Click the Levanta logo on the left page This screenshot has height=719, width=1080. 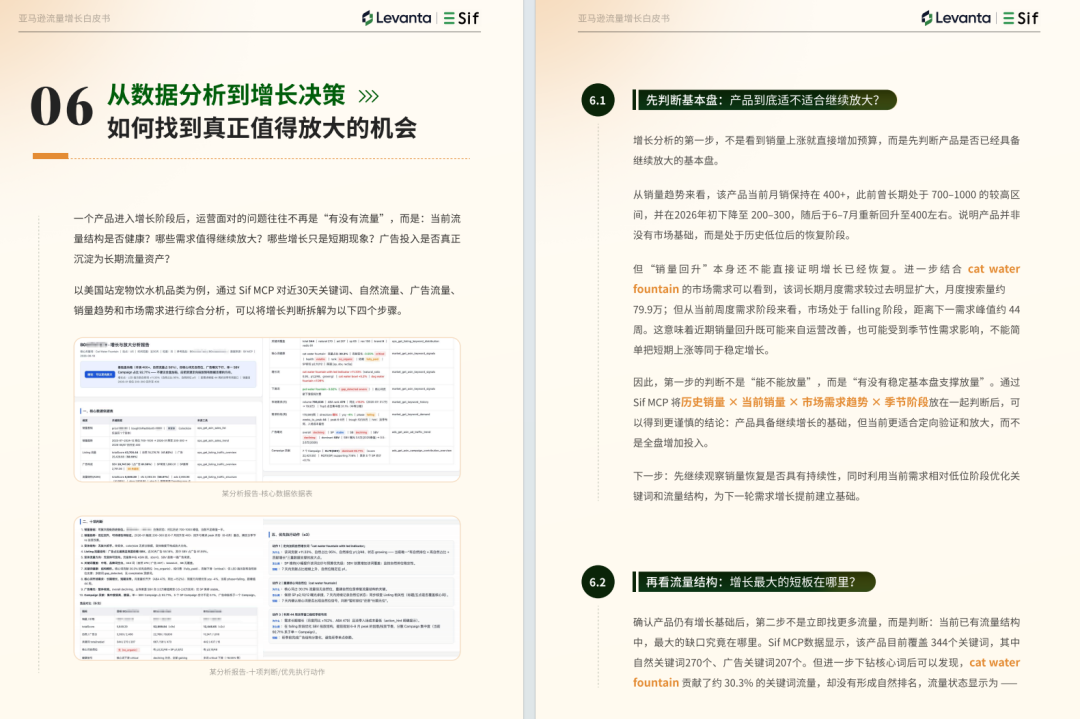point(397,18)
